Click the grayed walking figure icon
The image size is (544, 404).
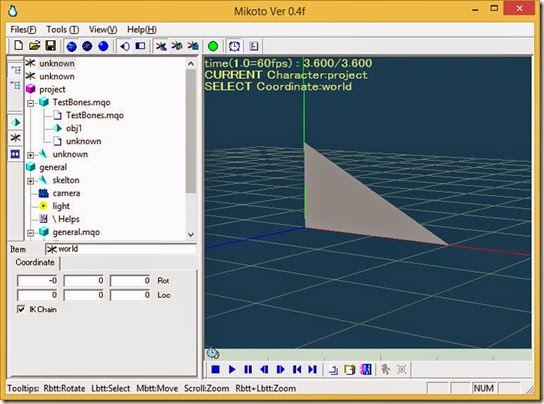(x=385, y=369)
